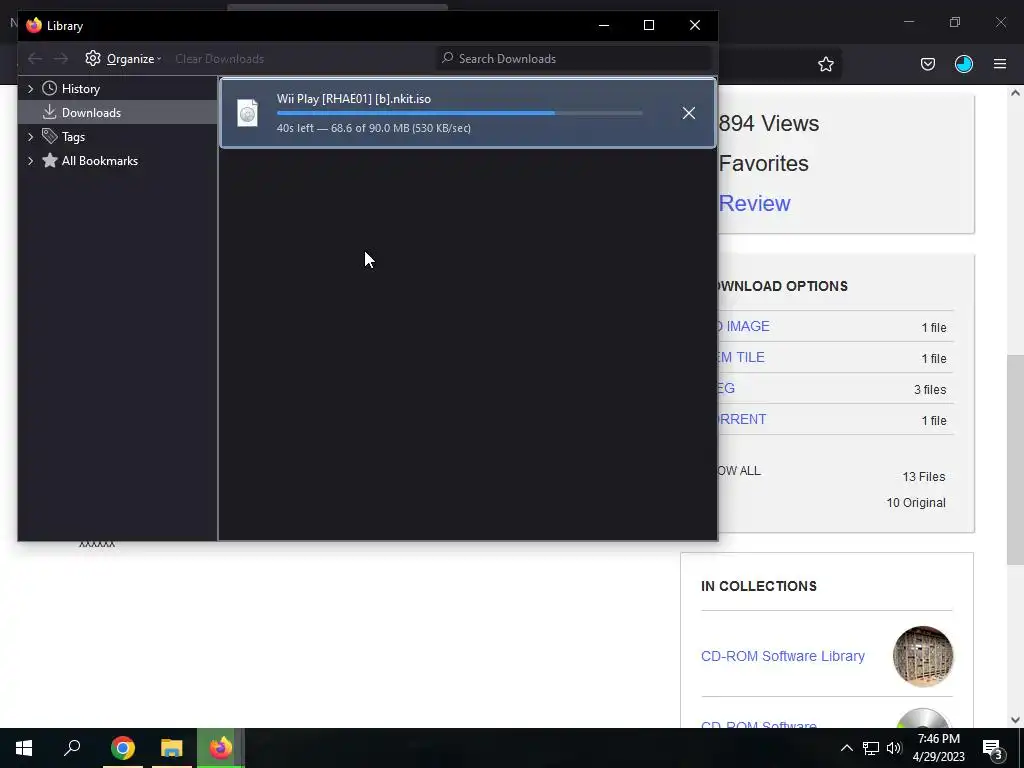Expand the All Bookmarks node
Viewport: 1024px width, 768px height.
(31, 161)
